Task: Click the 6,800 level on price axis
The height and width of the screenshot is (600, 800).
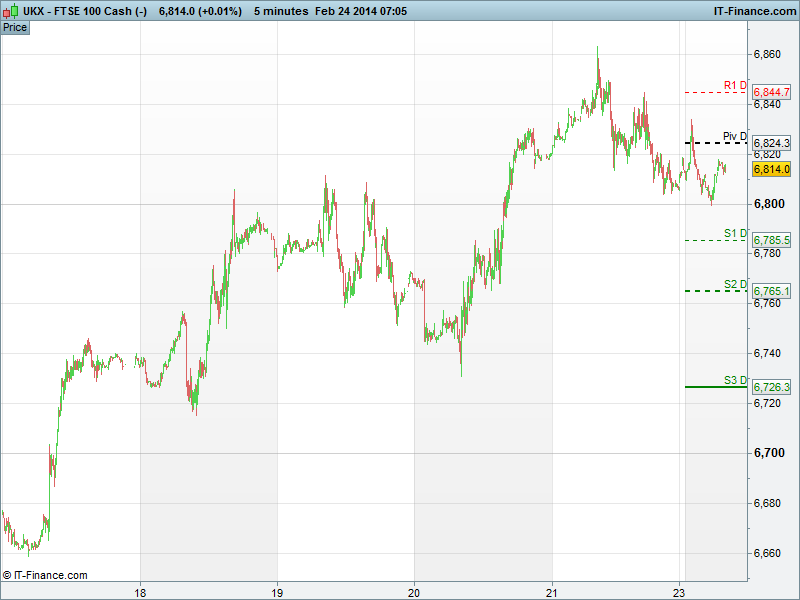Action: tap(768, 204)
